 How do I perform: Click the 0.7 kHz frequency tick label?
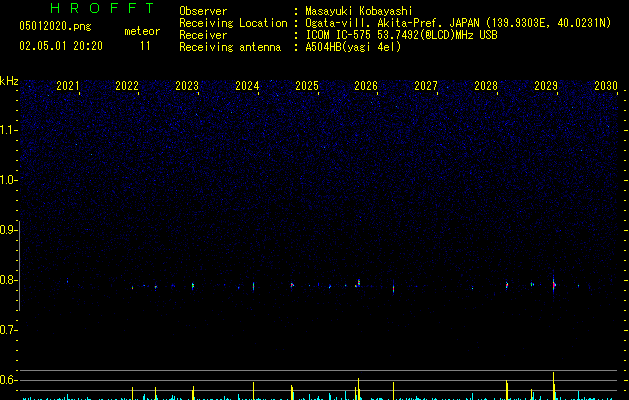[x=8, y=330]
